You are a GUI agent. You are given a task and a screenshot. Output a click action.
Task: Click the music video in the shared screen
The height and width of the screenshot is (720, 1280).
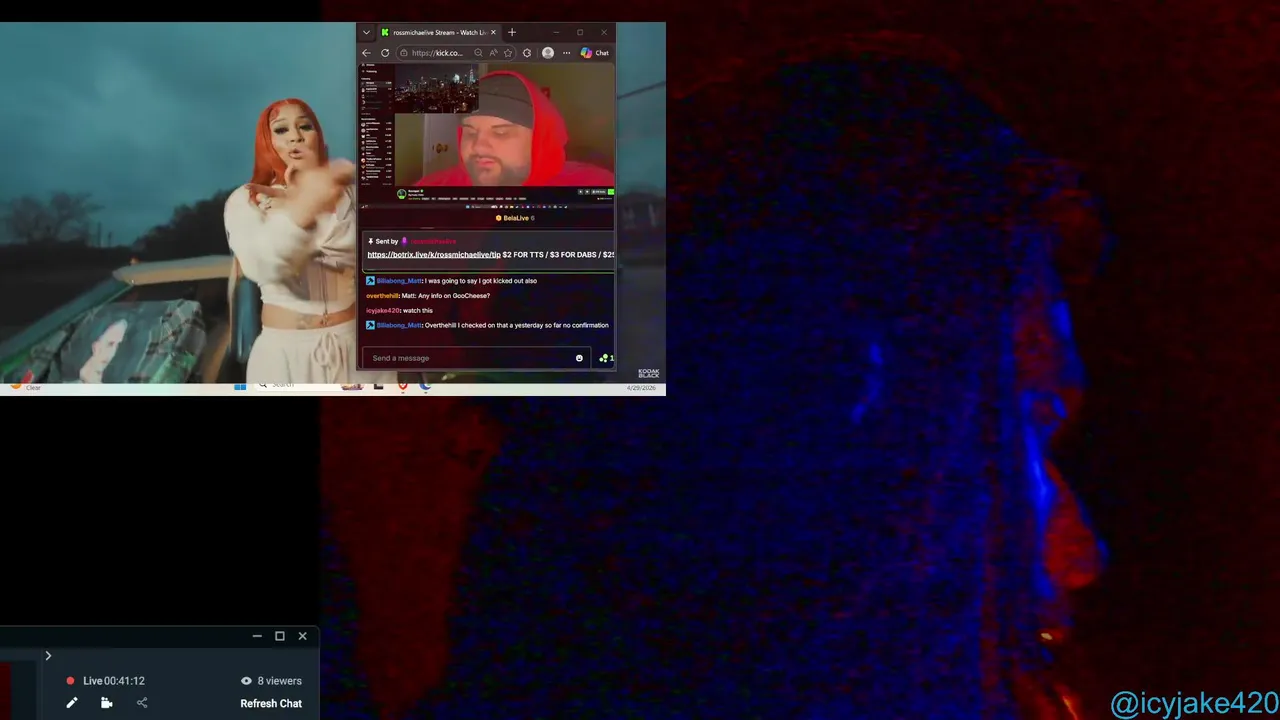[178, 203]
